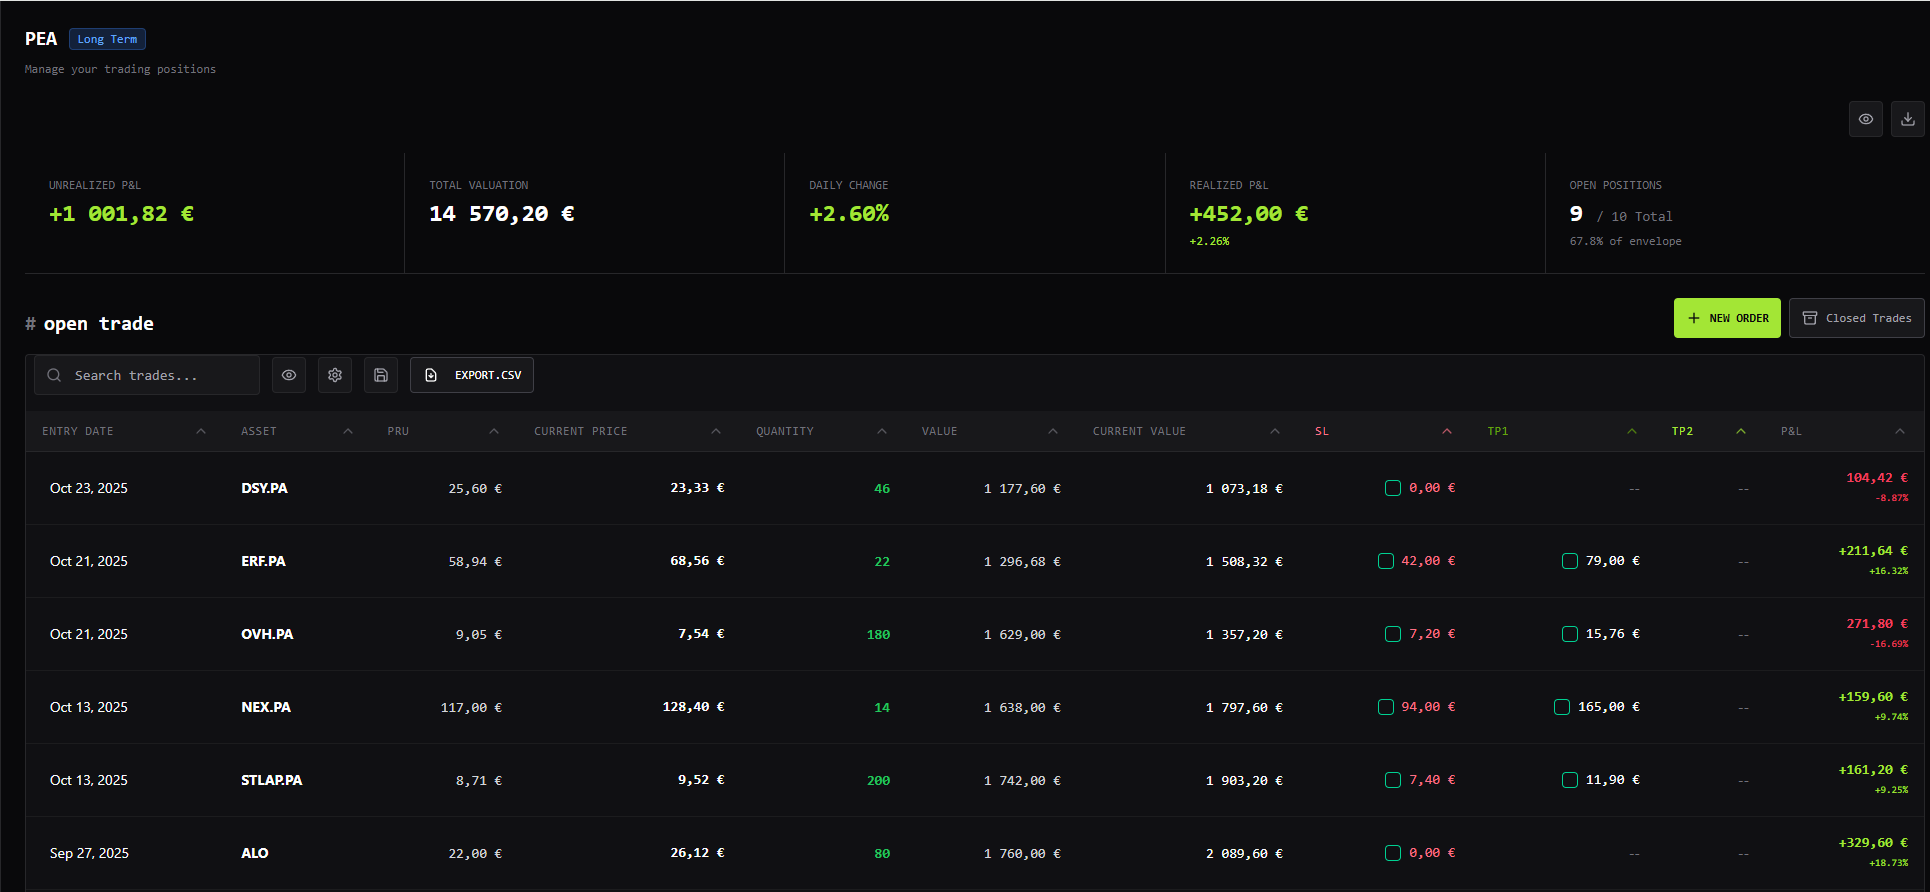
Task: Click the open trade heading
Action: click(98, 323)
